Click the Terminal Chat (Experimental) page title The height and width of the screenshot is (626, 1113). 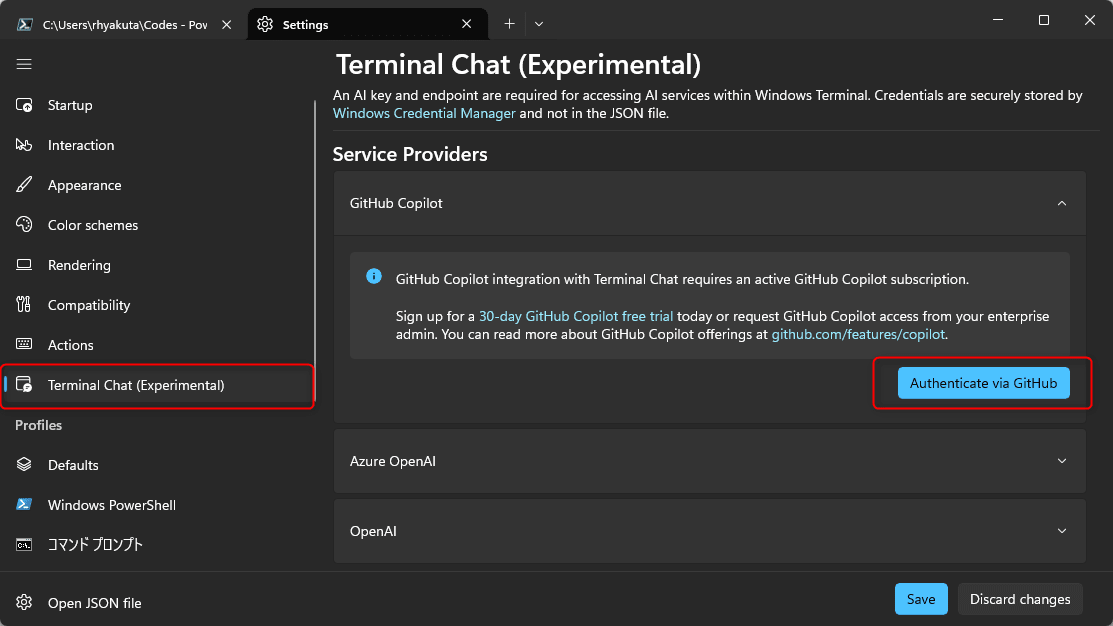(518, 65)
